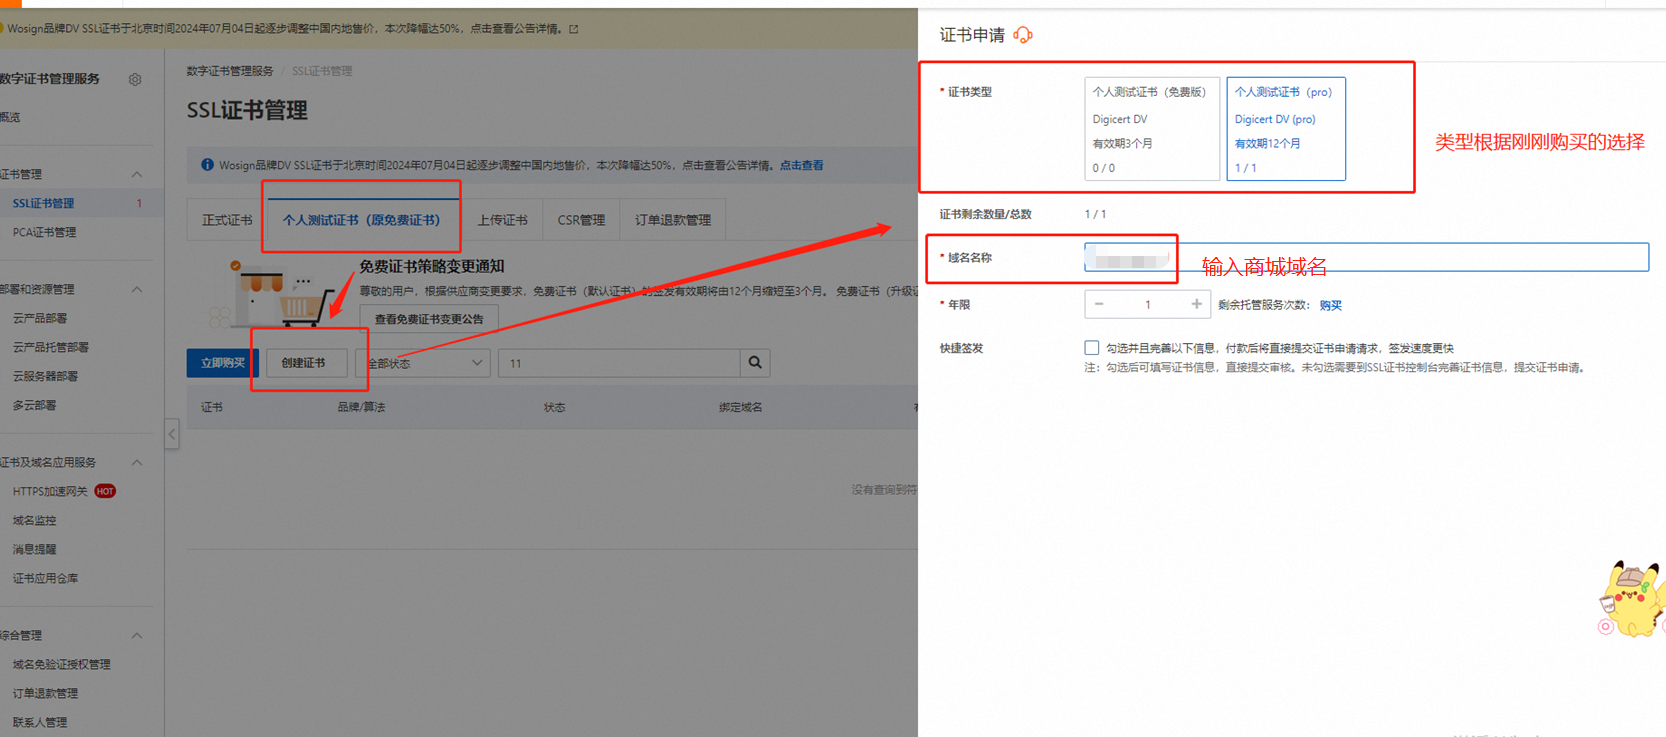1666x737 pixels.
Task: Select 个人测试证书 (pro) certificate type
Action: (1285, 129)
